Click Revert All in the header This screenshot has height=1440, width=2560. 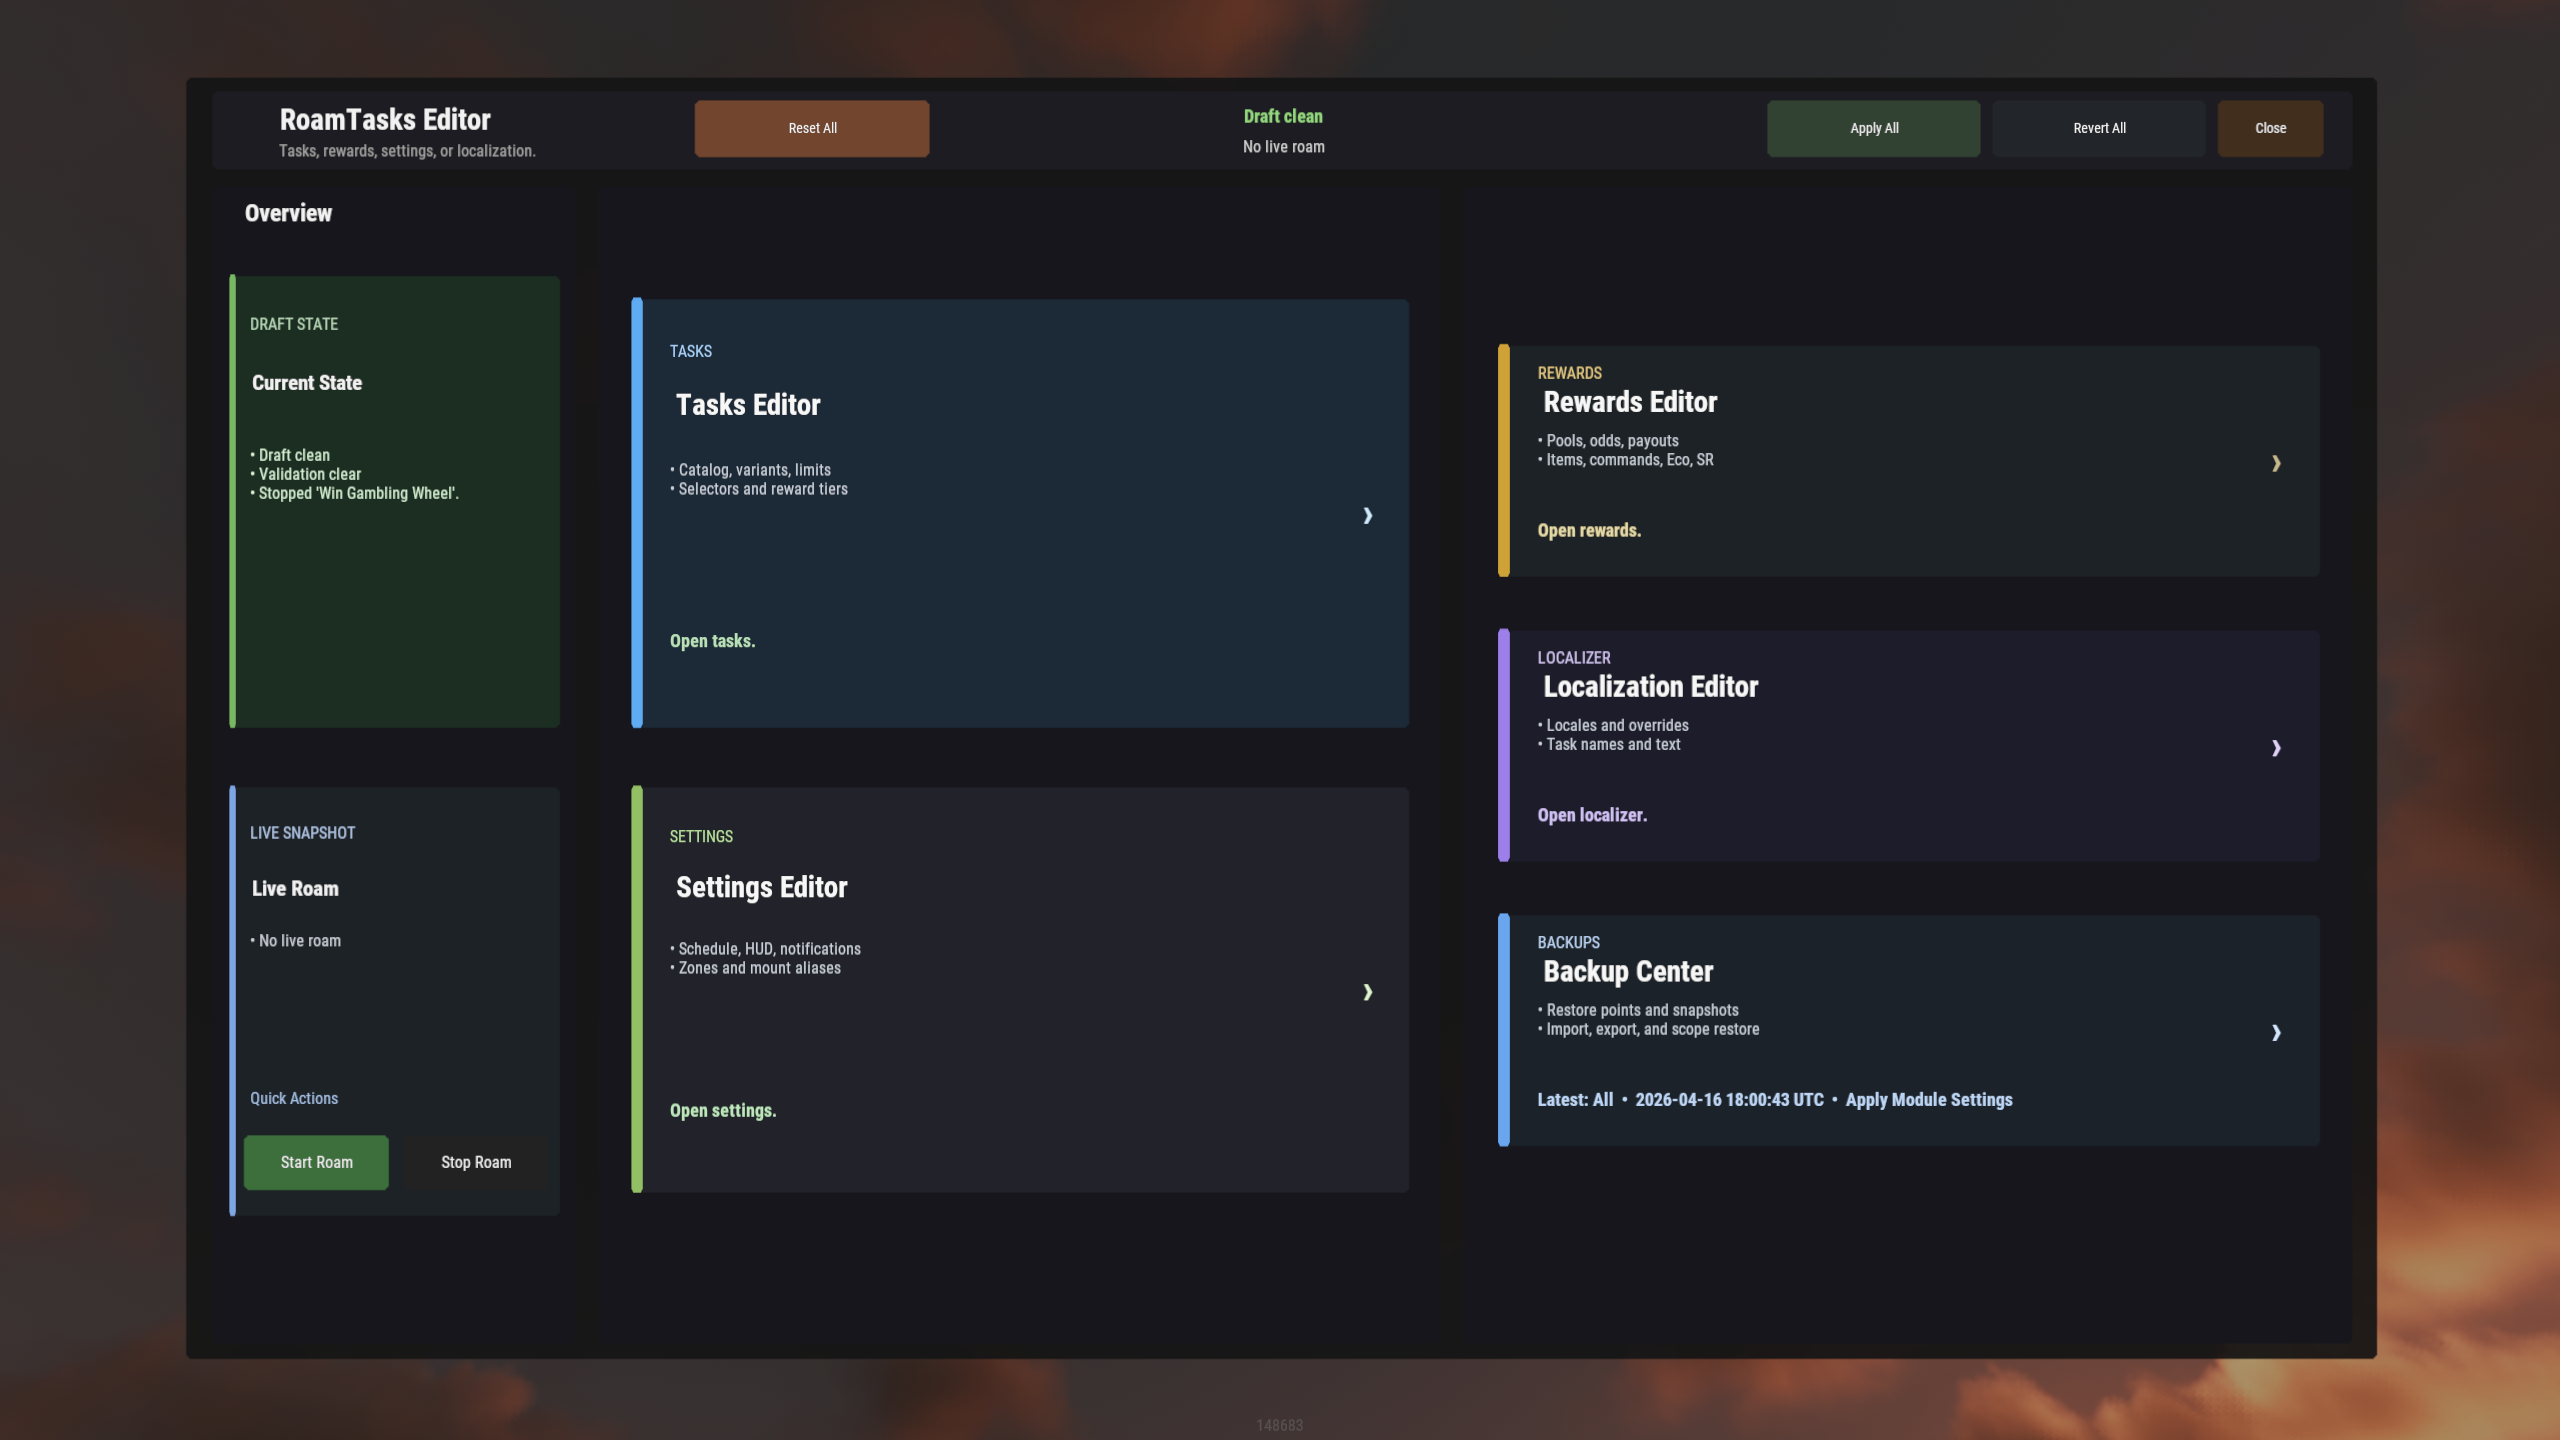(x=2098, y=128)
